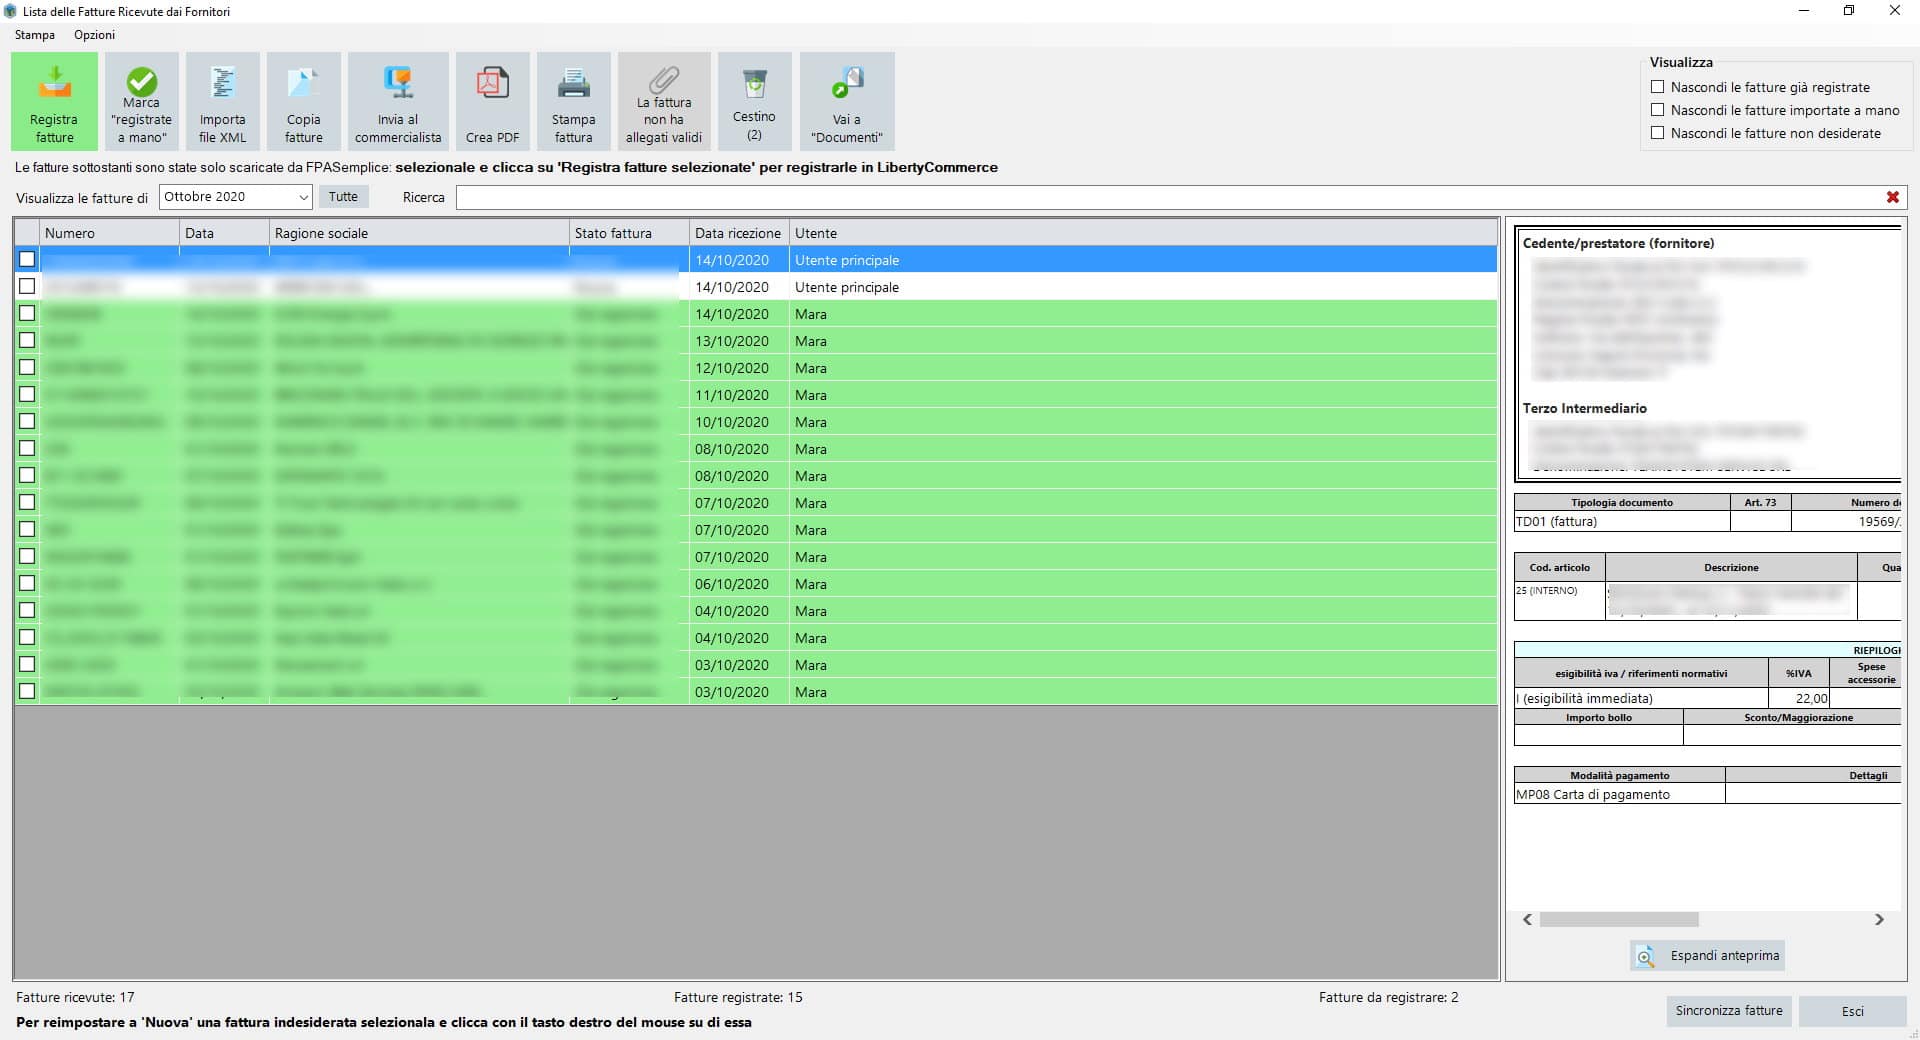Check the invoice received 12/10/2020
Screen dimensions: 1920x1040
tap(27, 367)
